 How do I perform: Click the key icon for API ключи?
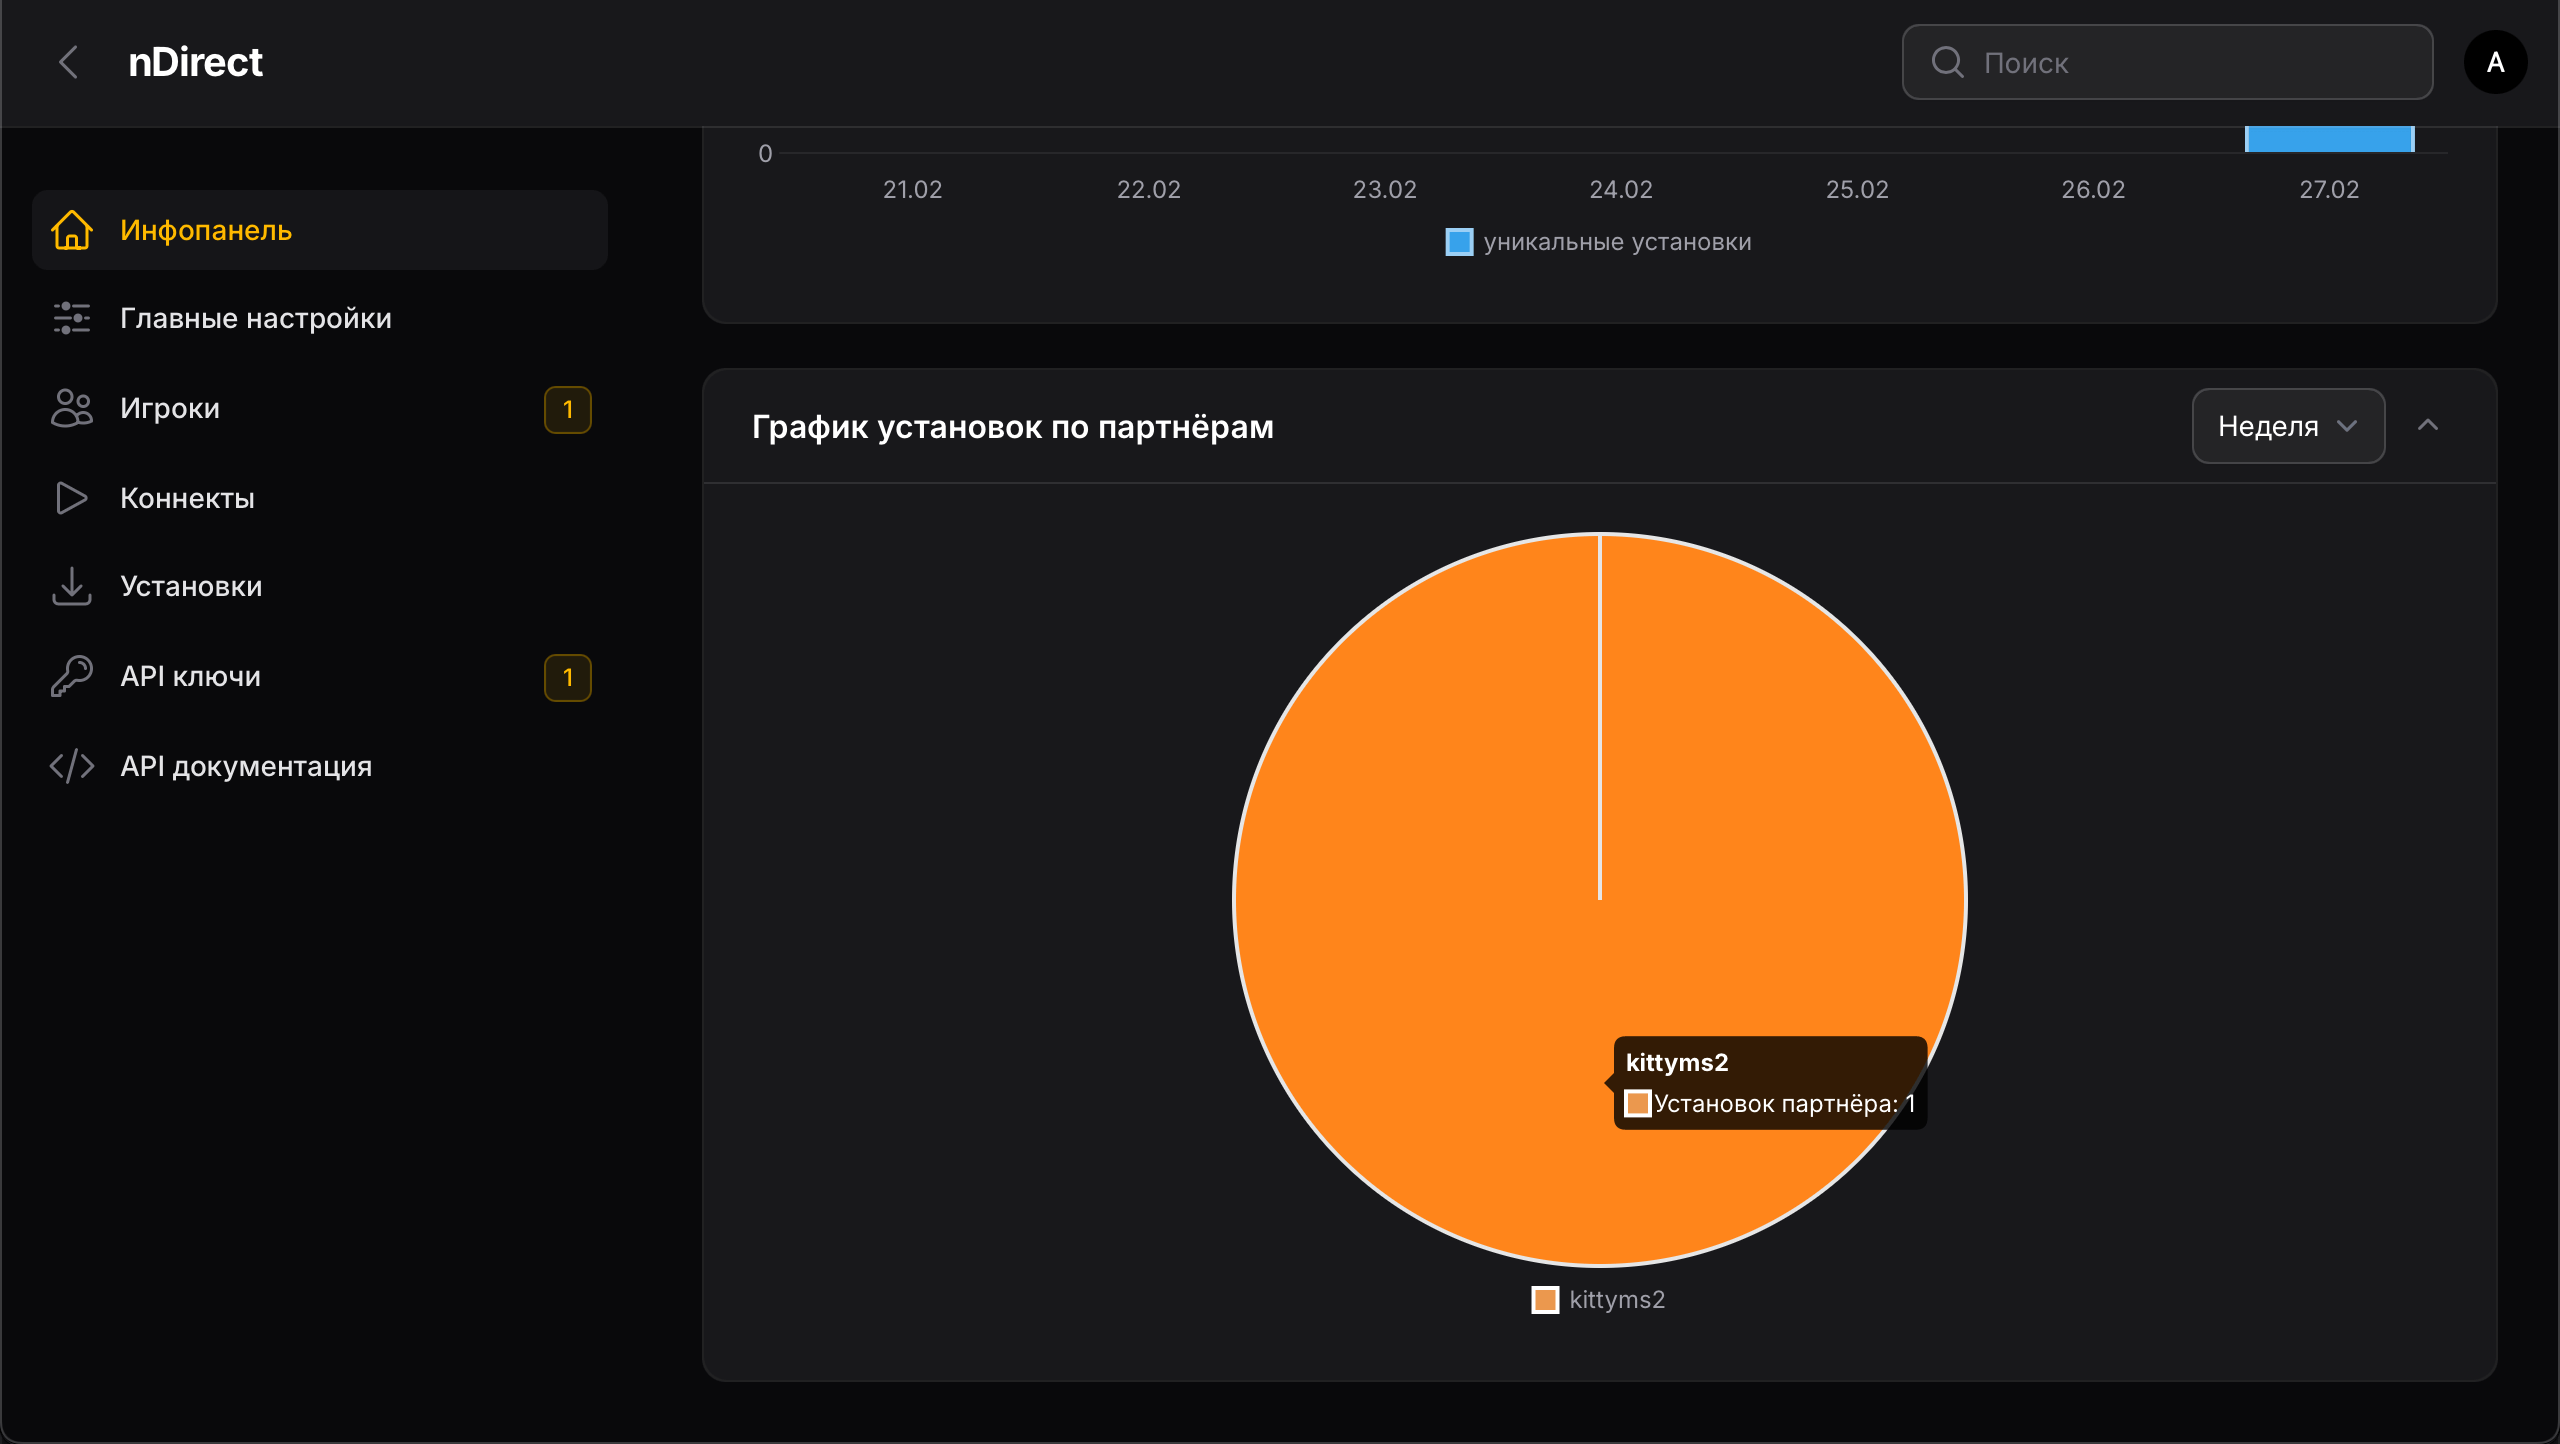(72, 676)
